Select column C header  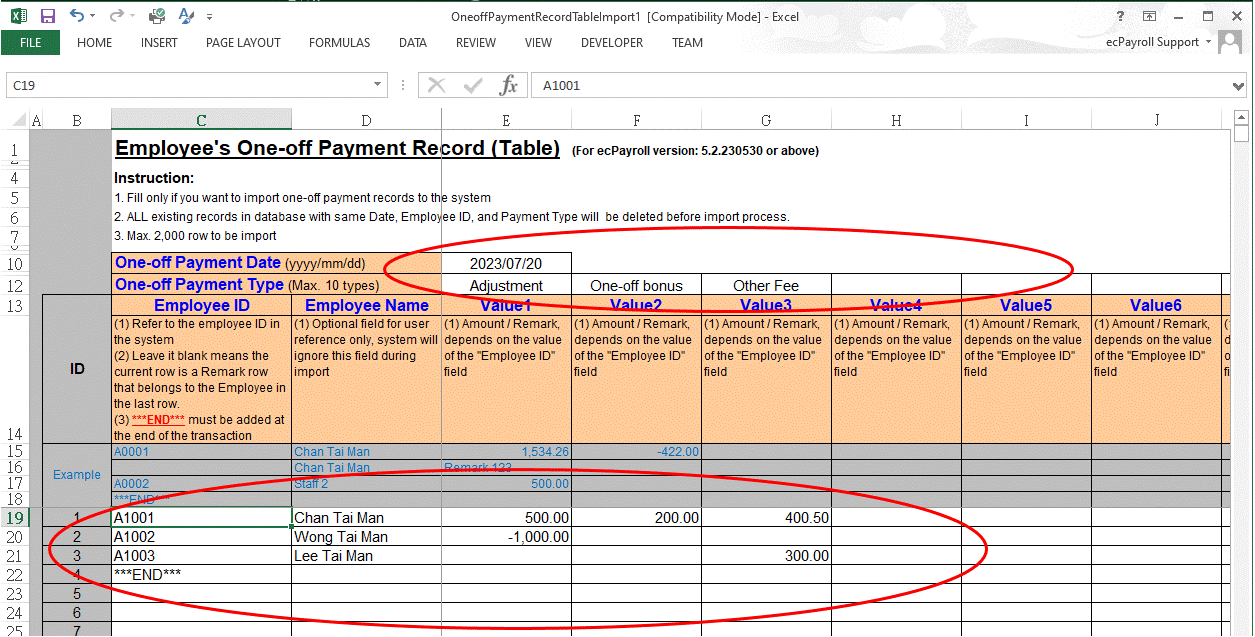[x=201, y=120]
